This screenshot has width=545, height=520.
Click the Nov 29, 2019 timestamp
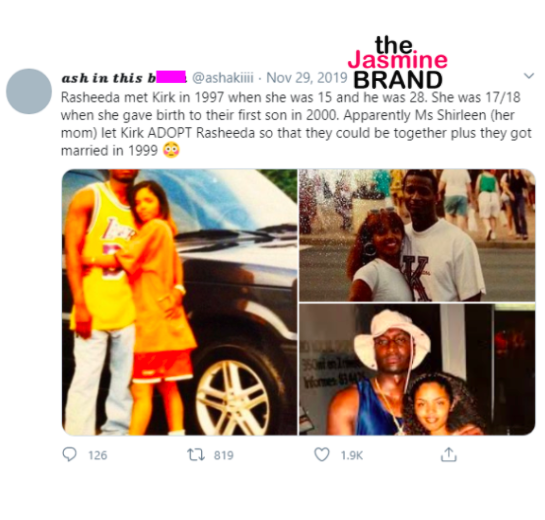pos(307,78)
